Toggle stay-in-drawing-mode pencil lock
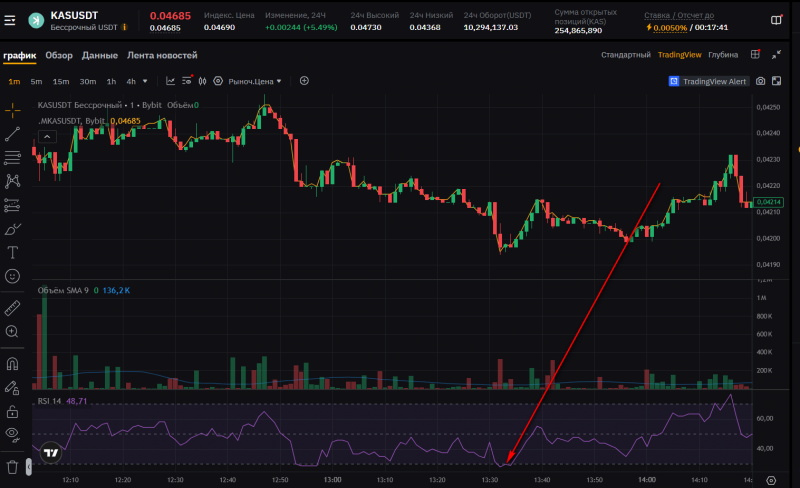 pos(12,388)
